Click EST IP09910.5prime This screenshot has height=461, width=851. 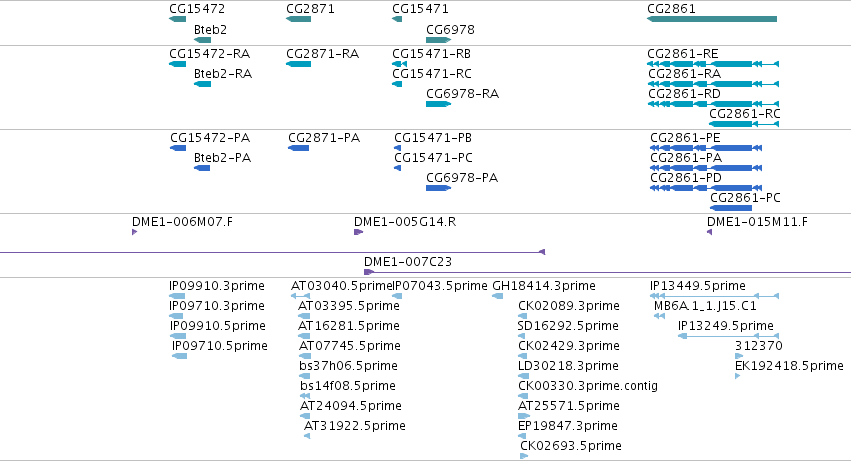[218, 326]
